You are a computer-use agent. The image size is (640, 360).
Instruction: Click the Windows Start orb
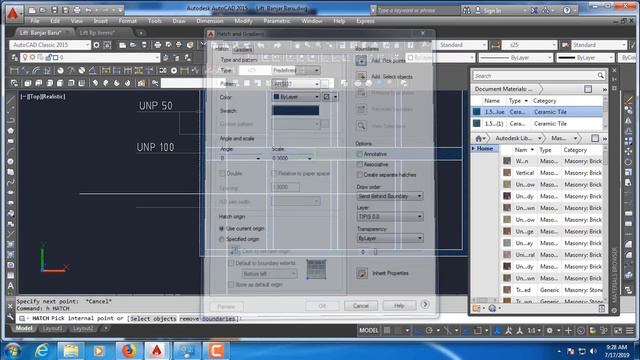tap(12, 351)
